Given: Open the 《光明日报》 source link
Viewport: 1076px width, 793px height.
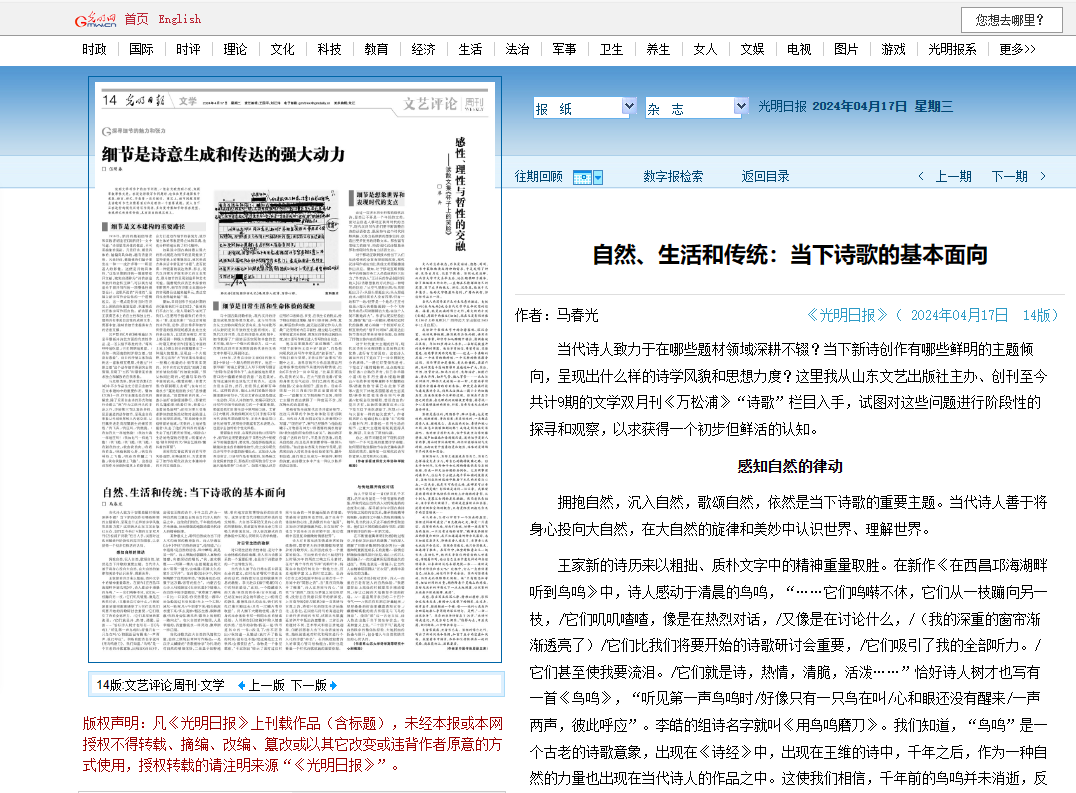Looking at the screenshot, I should pyautogui.click(x=847, y=315).
